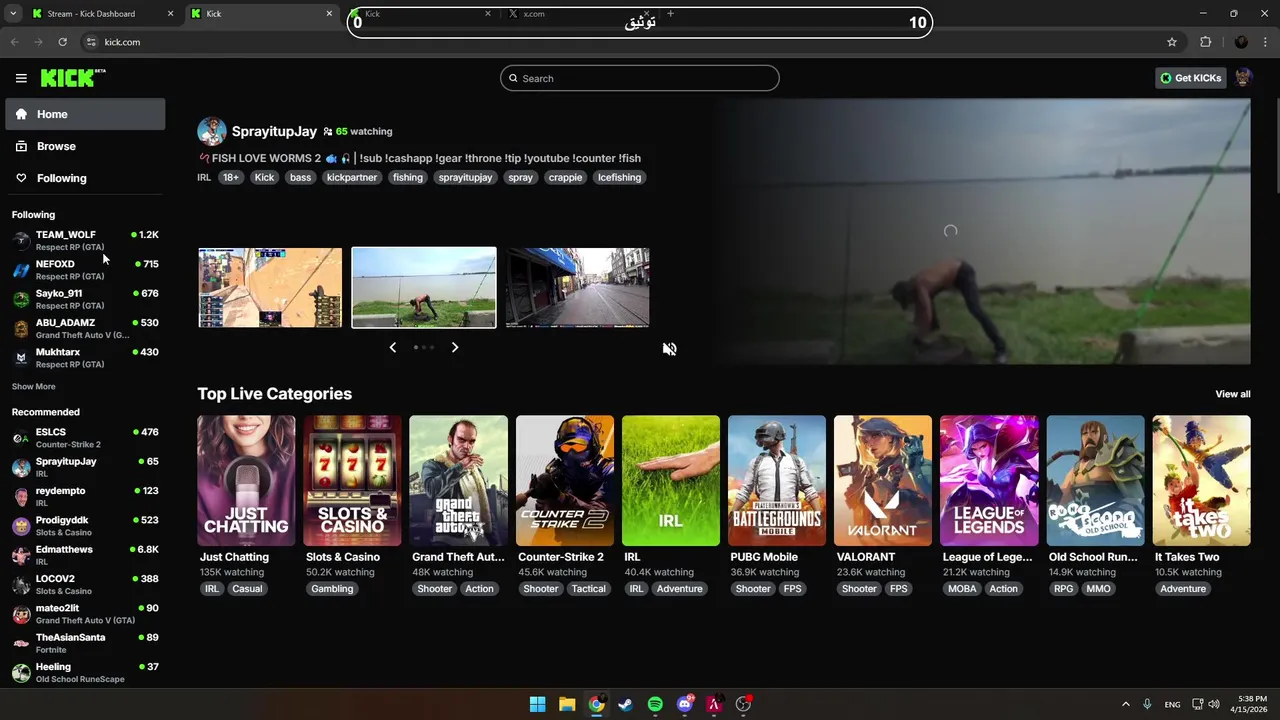Unmute the featured stream volume icon
This screenshot has width=1280, height=720.
[x=670, y=349]
